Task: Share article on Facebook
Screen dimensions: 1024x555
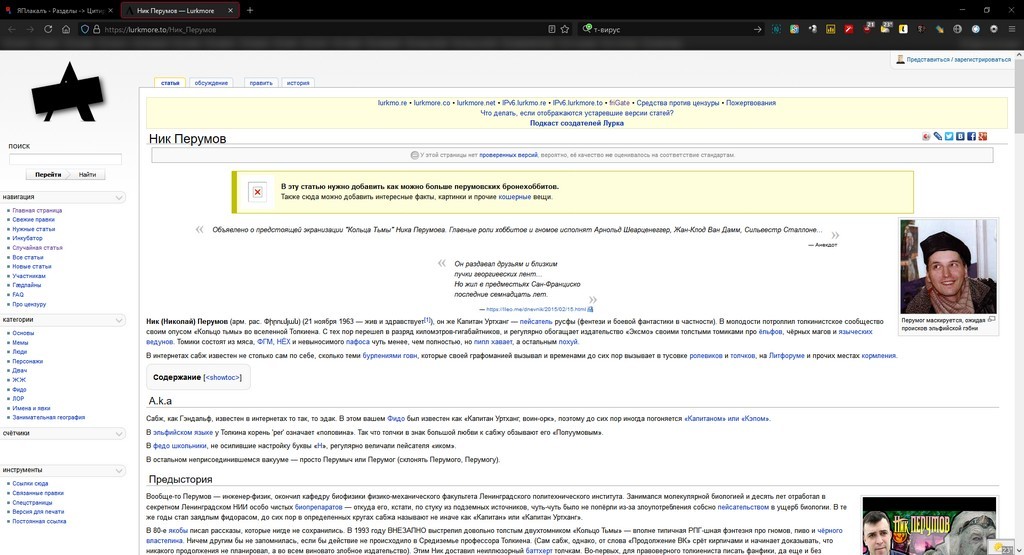Action: point(971,136)
